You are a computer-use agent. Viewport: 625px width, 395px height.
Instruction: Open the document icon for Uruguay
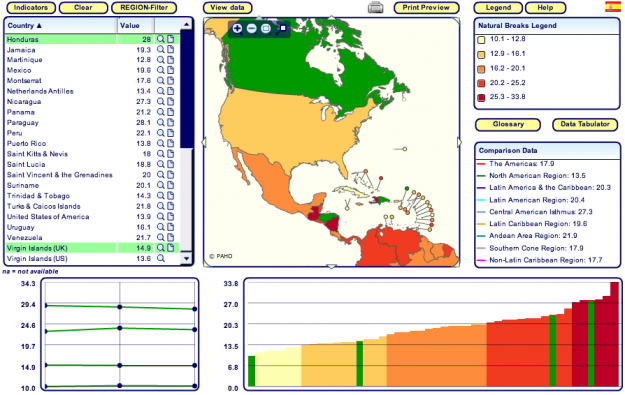pos(171,227)
